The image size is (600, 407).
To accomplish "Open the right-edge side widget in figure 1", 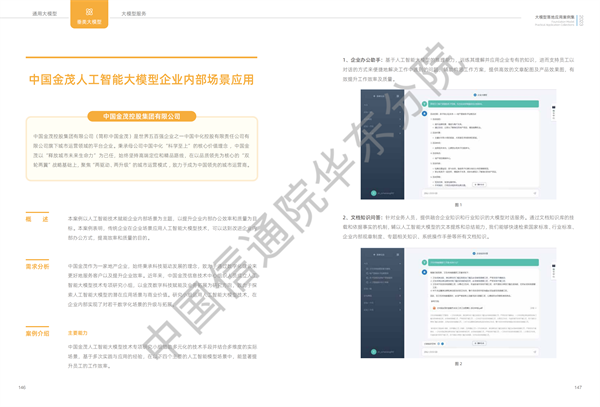I will 553,113.
